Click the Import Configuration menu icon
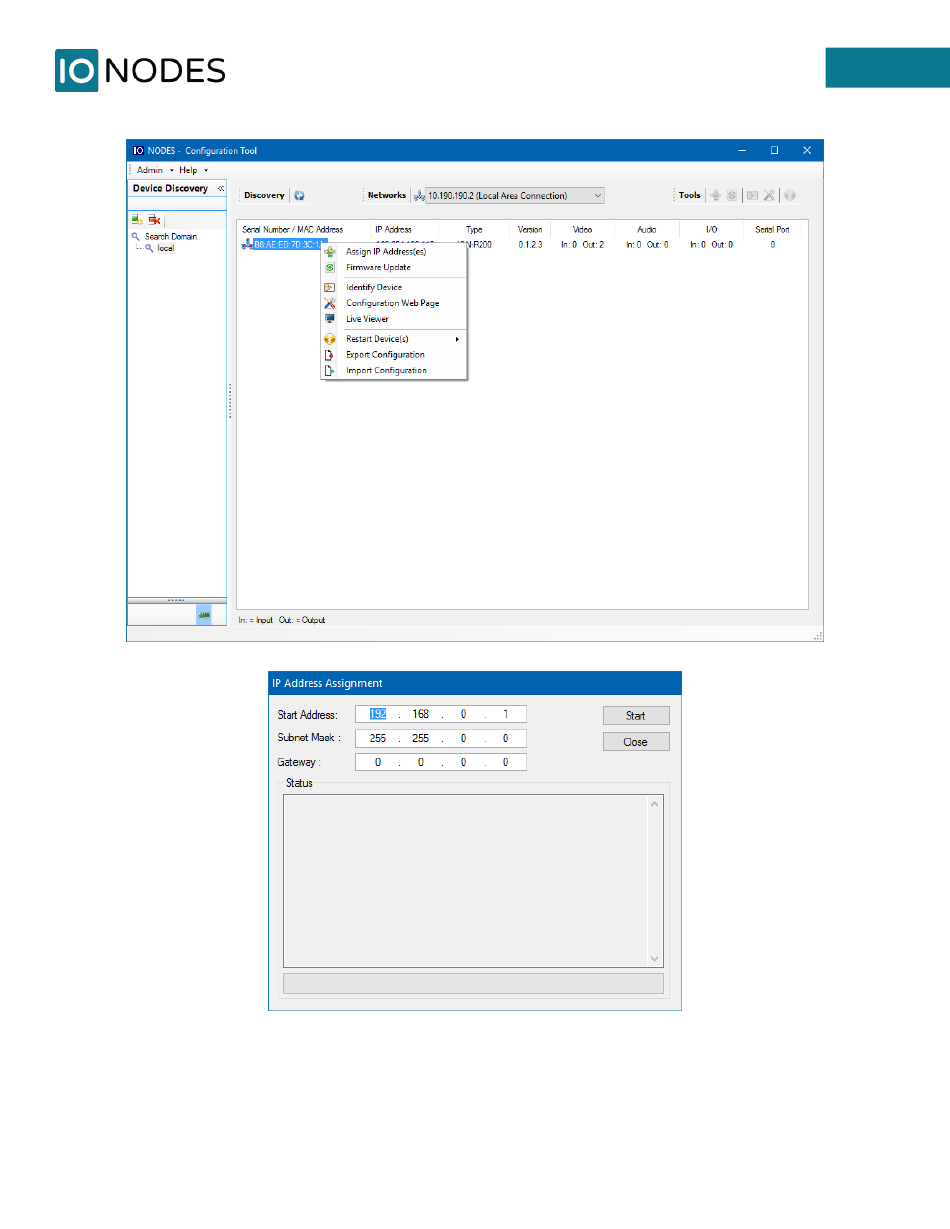This screenshot has height=1229, width=950. [x=330, y=371]
